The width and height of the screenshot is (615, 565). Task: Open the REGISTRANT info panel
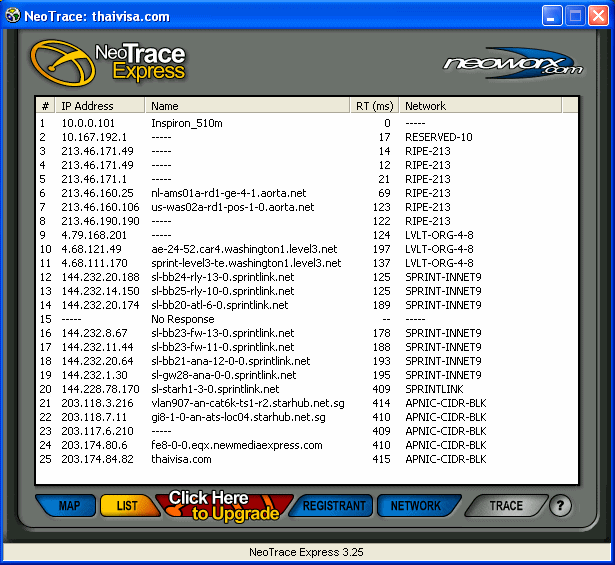334,506
